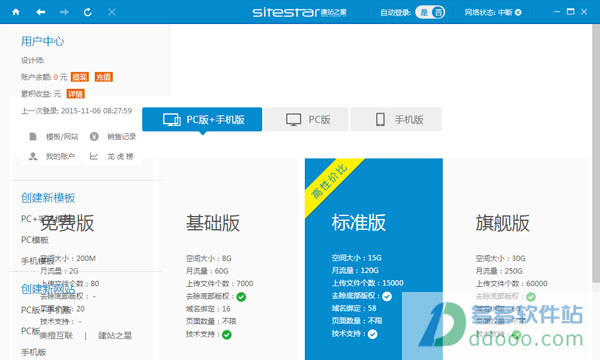Viewport: 600px width, 360px height.
Task: Navigate back with the left arrow
Action: pos(41,12)
